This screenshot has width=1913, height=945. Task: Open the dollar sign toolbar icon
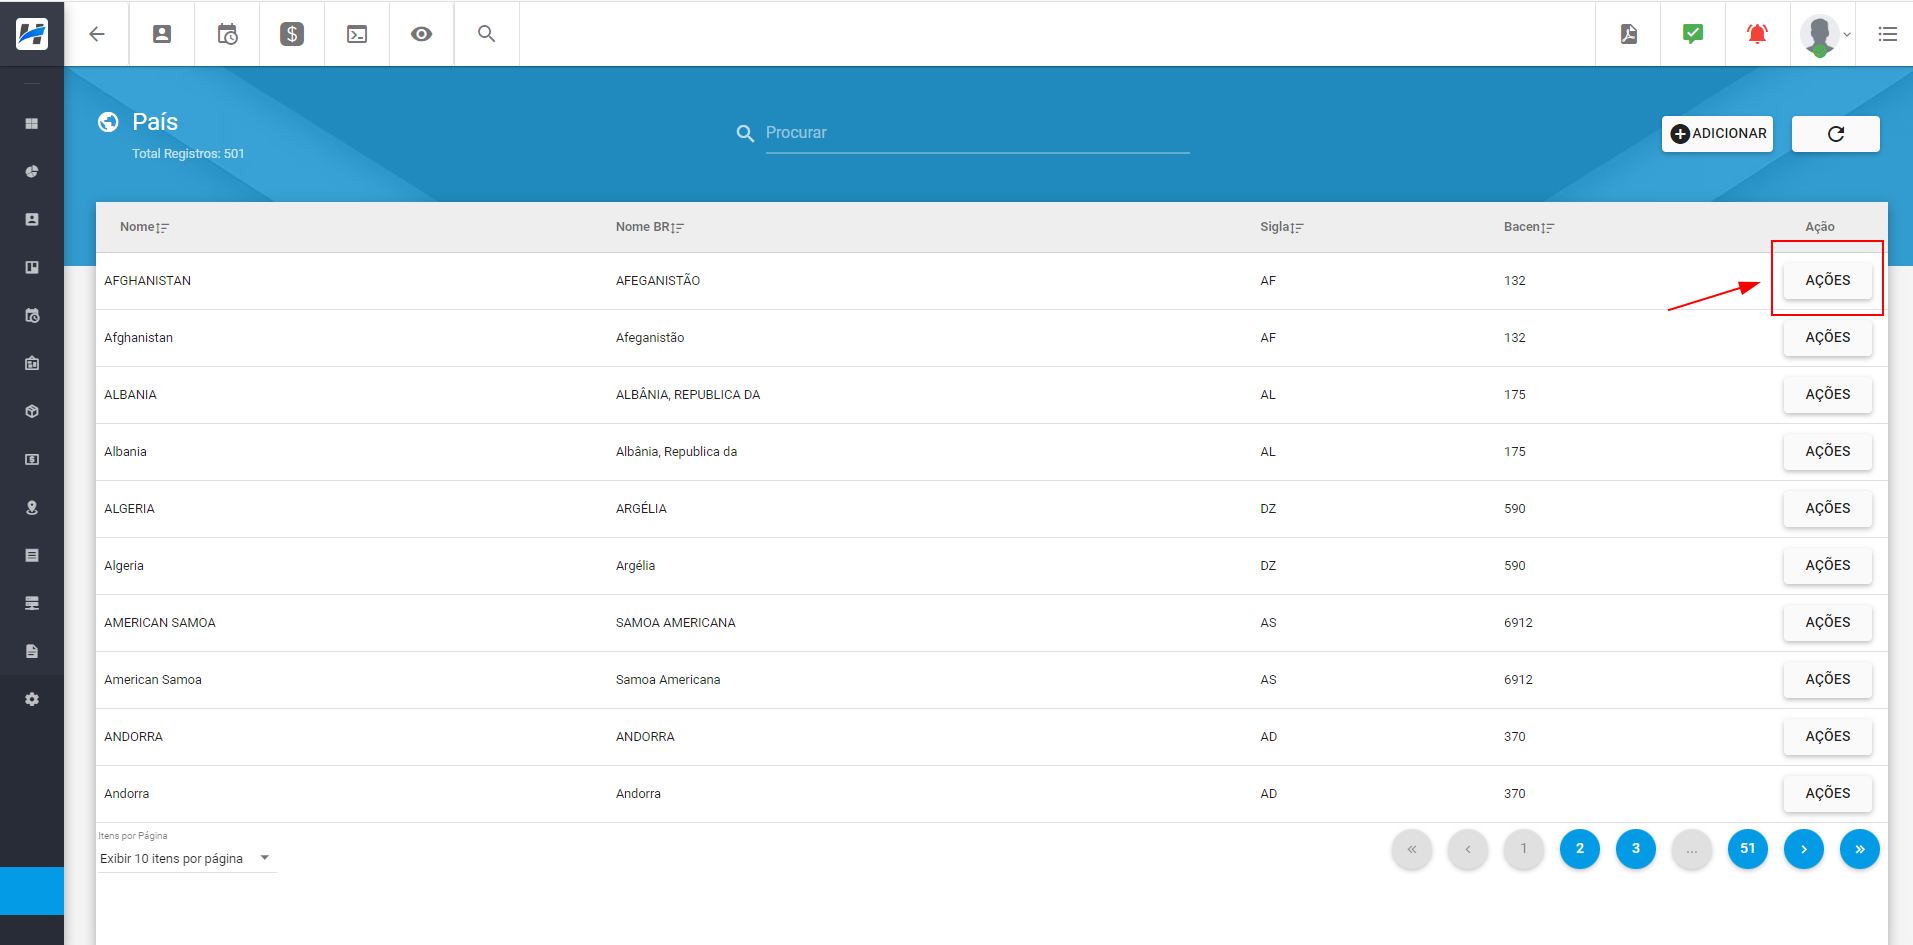(x=292, y=34)
